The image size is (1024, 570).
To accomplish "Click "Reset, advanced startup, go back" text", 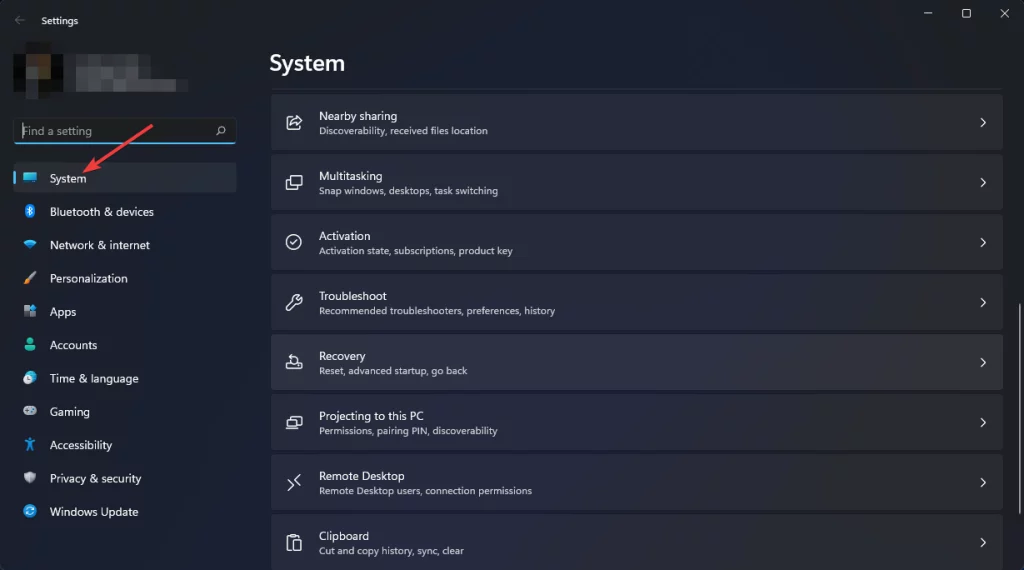I will [x=393, y=371].
